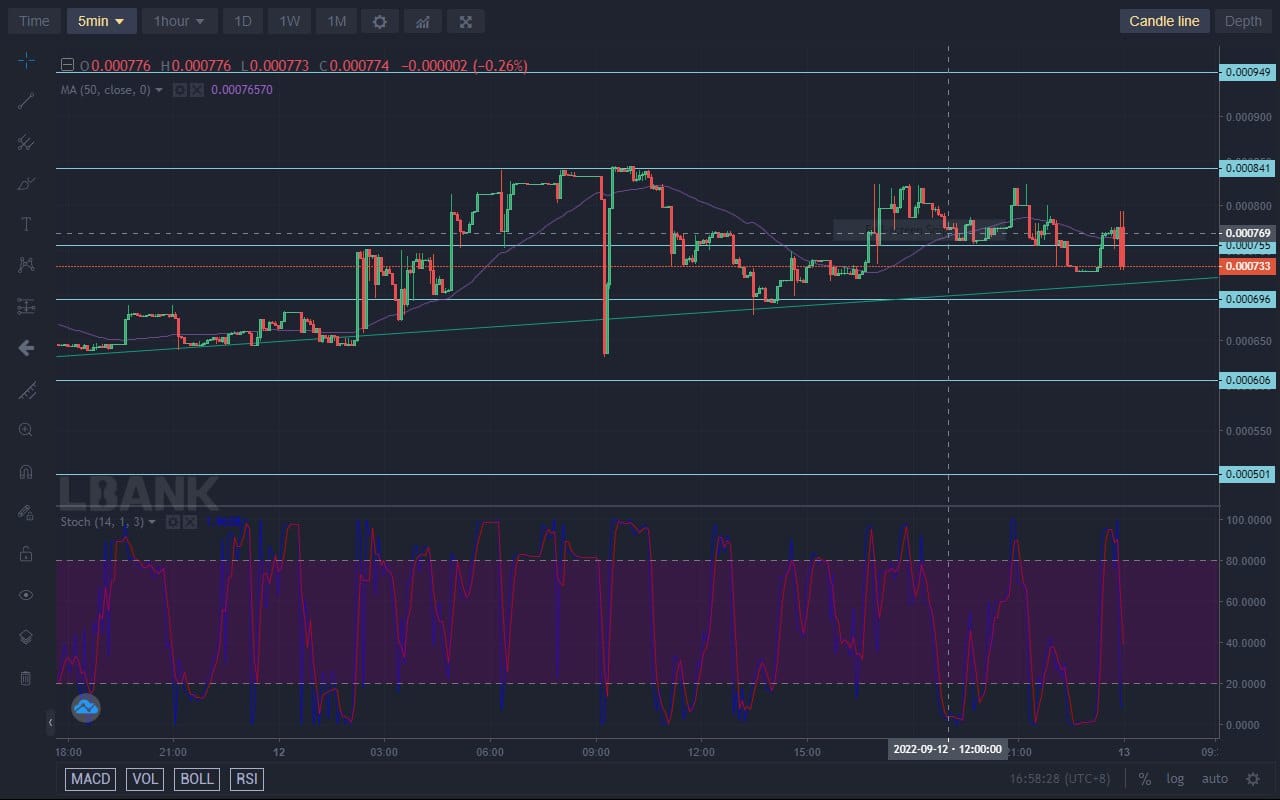
Task: Select the 1M timeframe
Action: coord(336,21)
